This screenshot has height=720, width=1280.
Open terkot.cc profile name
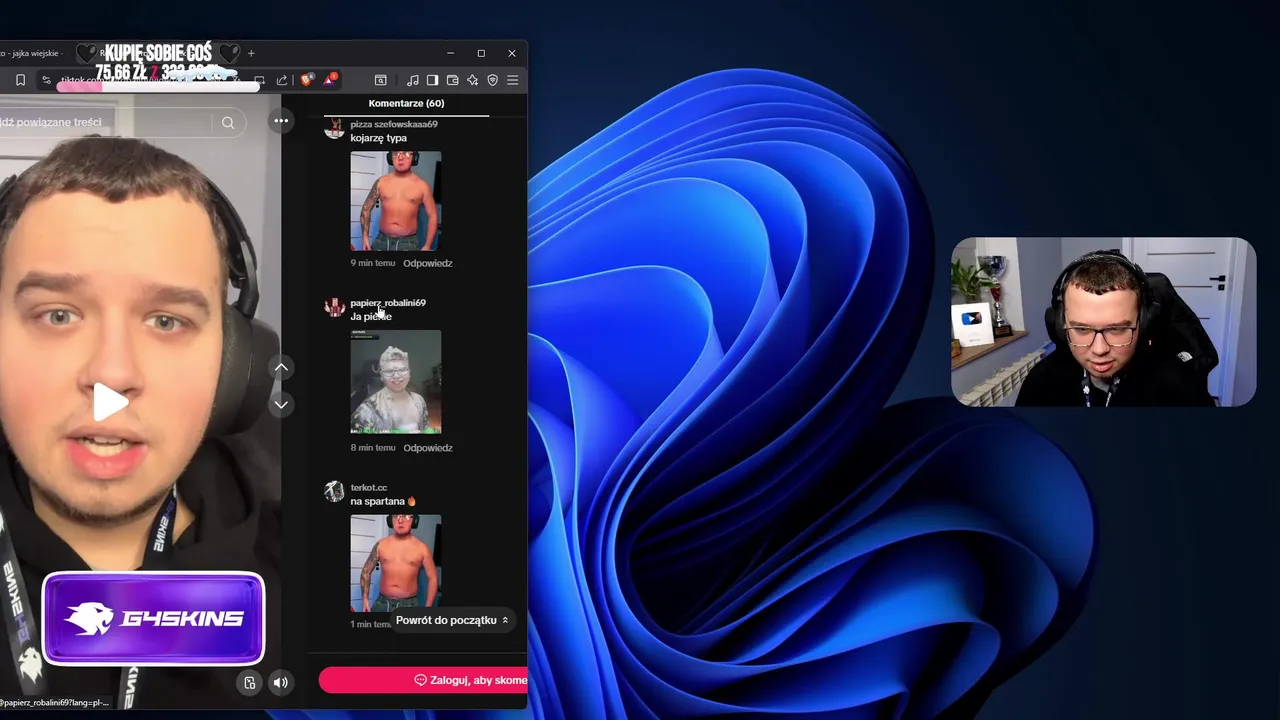click(368, 487)
